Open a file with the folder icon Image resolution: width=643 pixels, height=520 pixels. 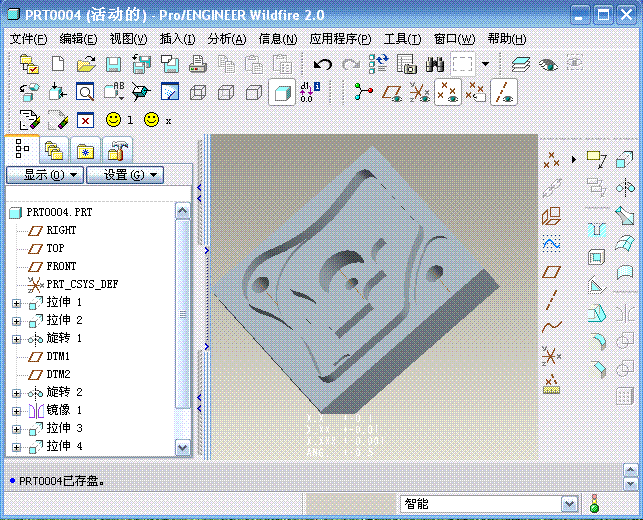click(x=87, y=64)
